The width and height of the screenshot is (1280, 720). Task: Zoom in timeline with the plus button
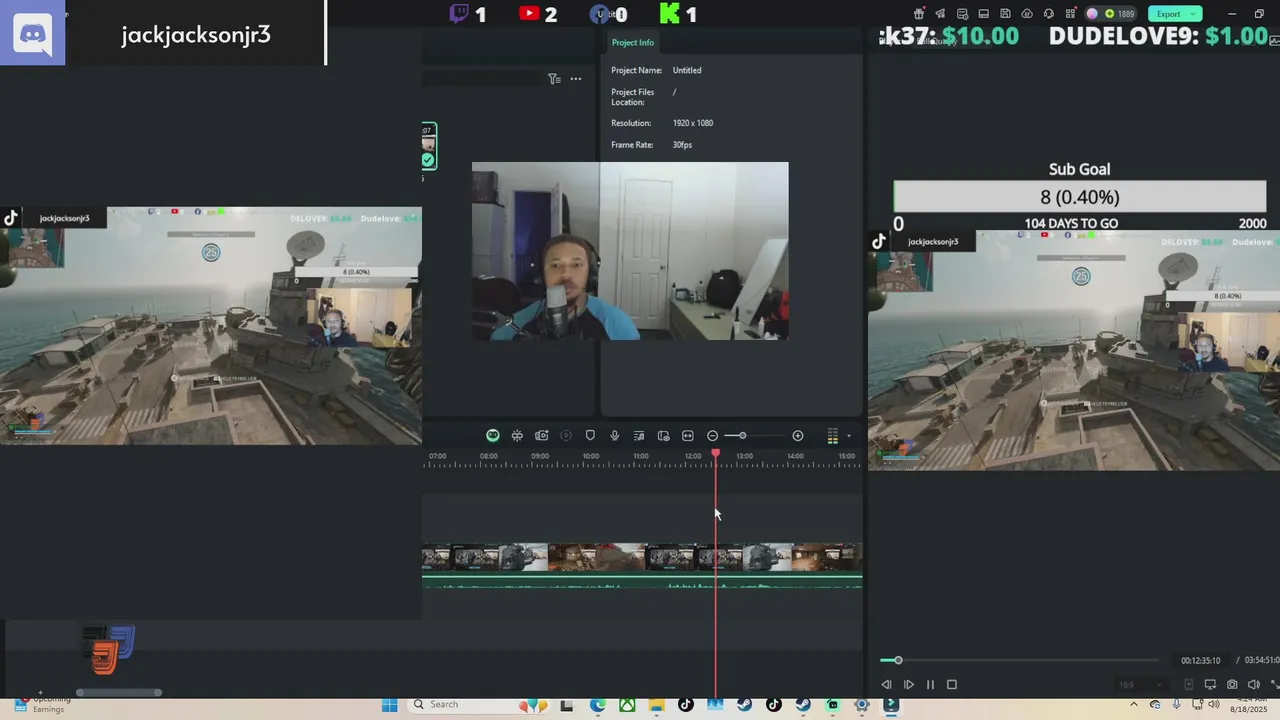[x=798, y=436]
